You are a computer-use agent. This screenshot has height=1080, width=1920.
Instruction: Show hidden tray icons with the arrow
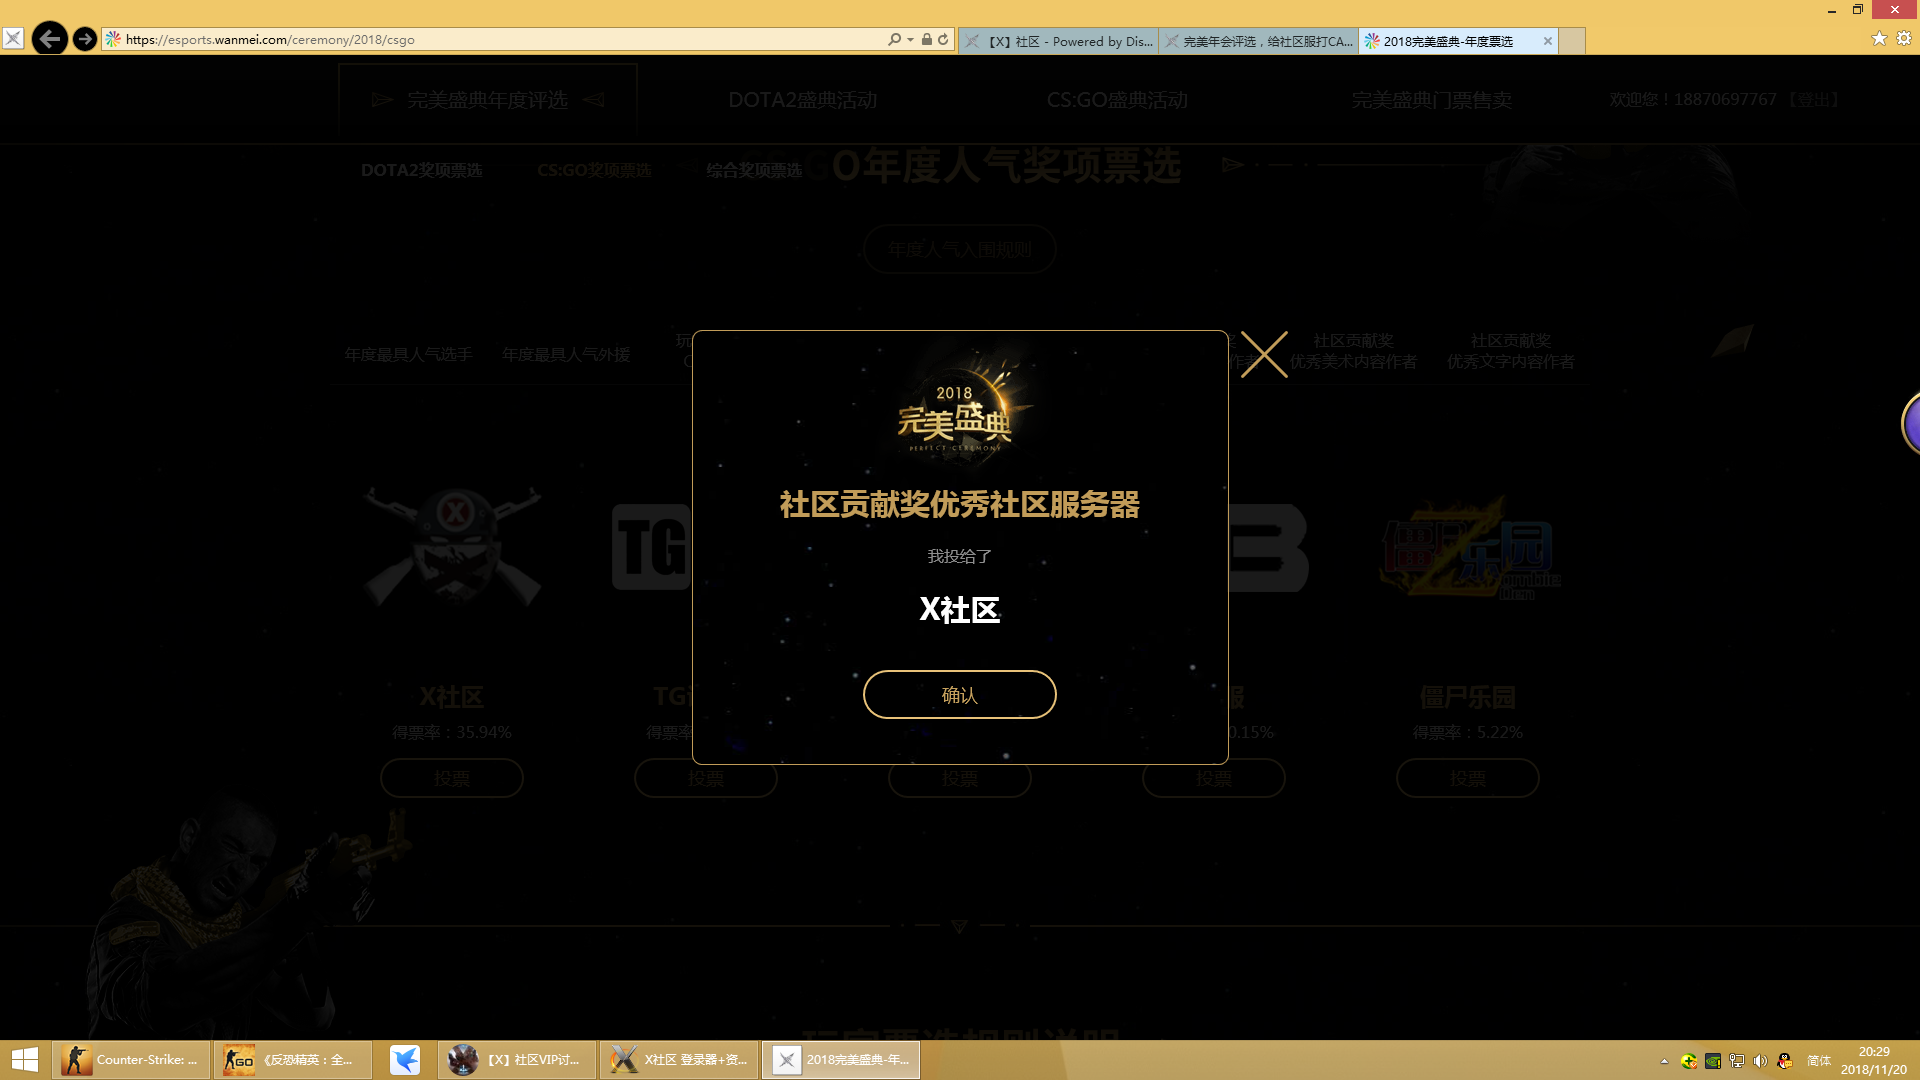[1663, 1062]
